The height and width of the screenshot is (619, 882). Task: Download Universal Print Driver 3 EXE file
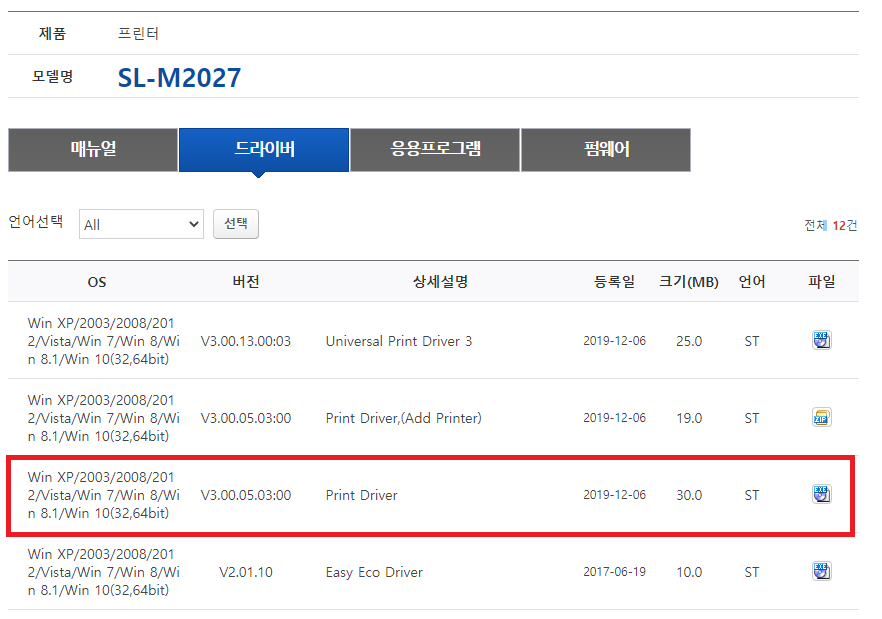(x=821, y=340)
